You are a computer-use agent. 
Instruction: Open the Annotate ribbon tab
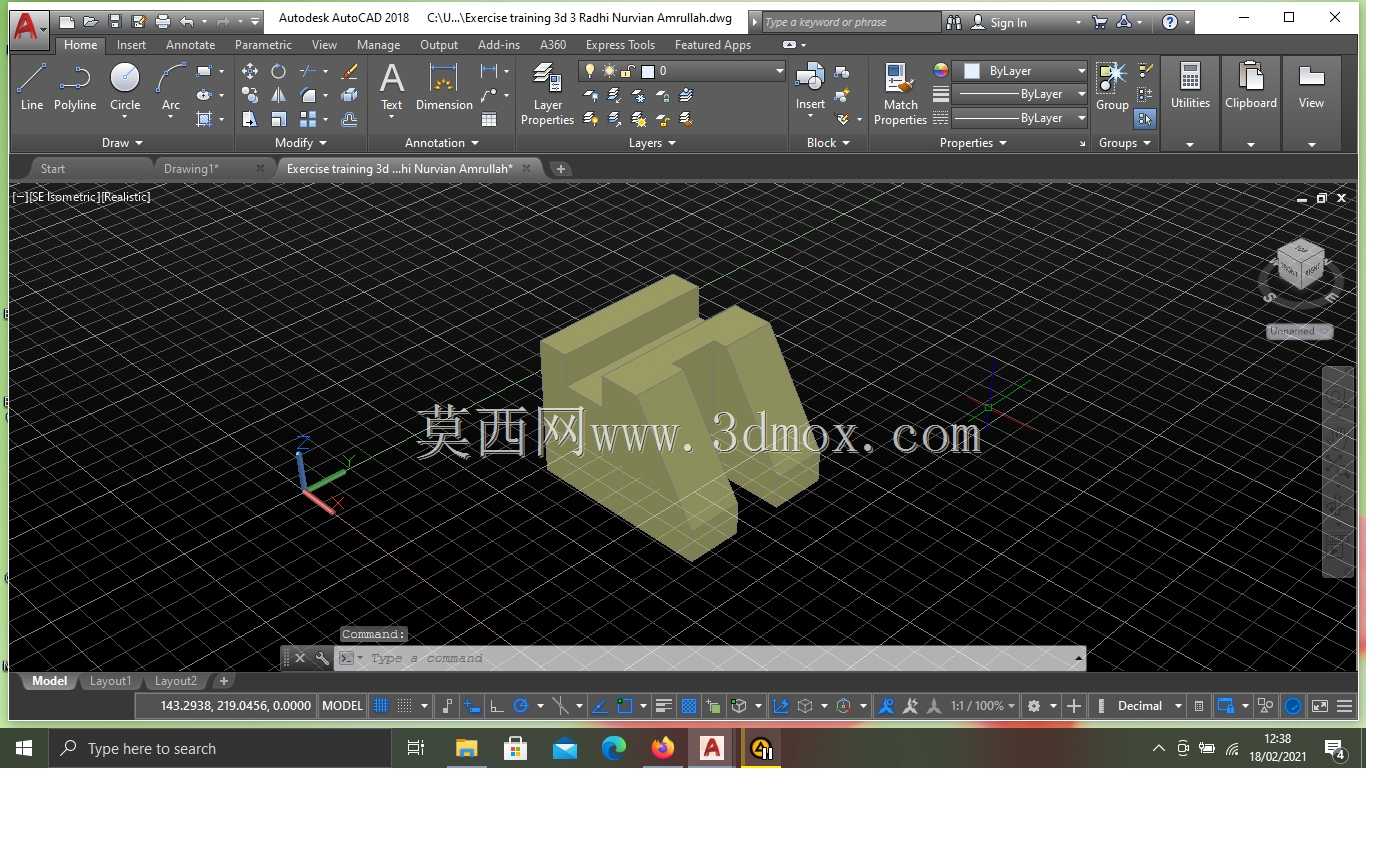pyautogui.click(x=190, y=45)
